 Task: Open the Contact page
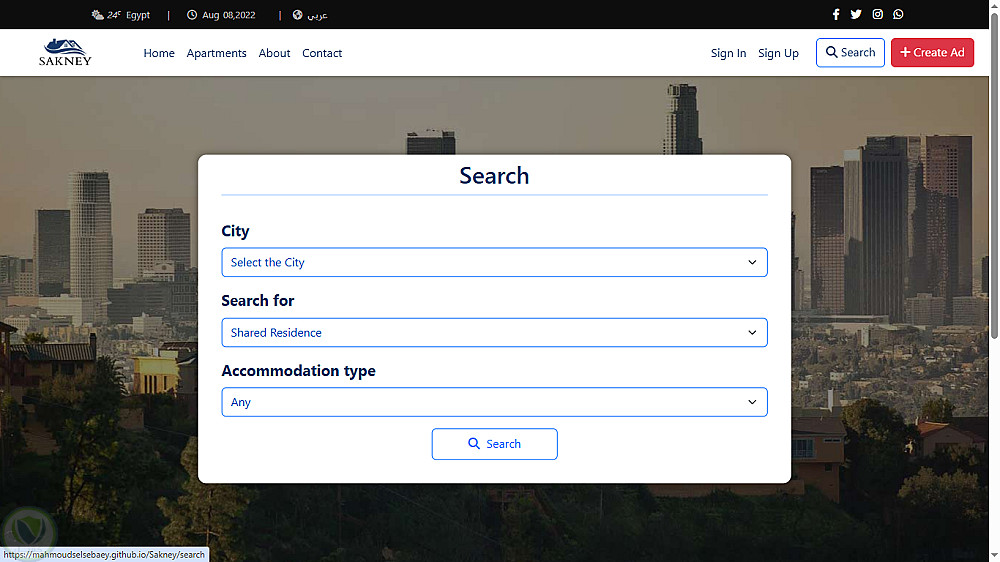[x=322, y=53]
